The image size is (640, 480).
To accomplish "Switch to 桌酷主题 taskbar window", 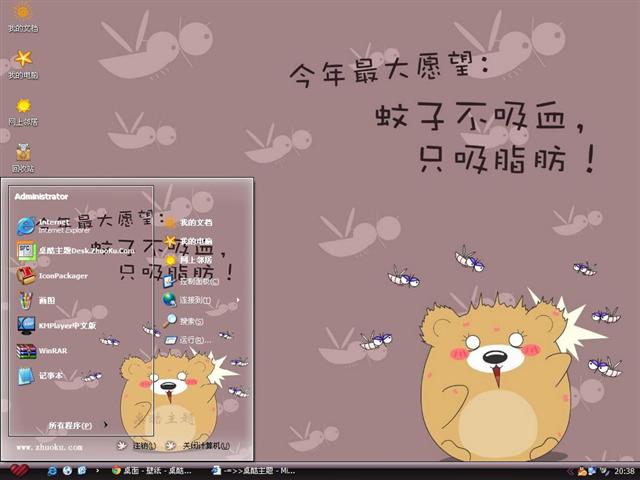I will [253, 471].
